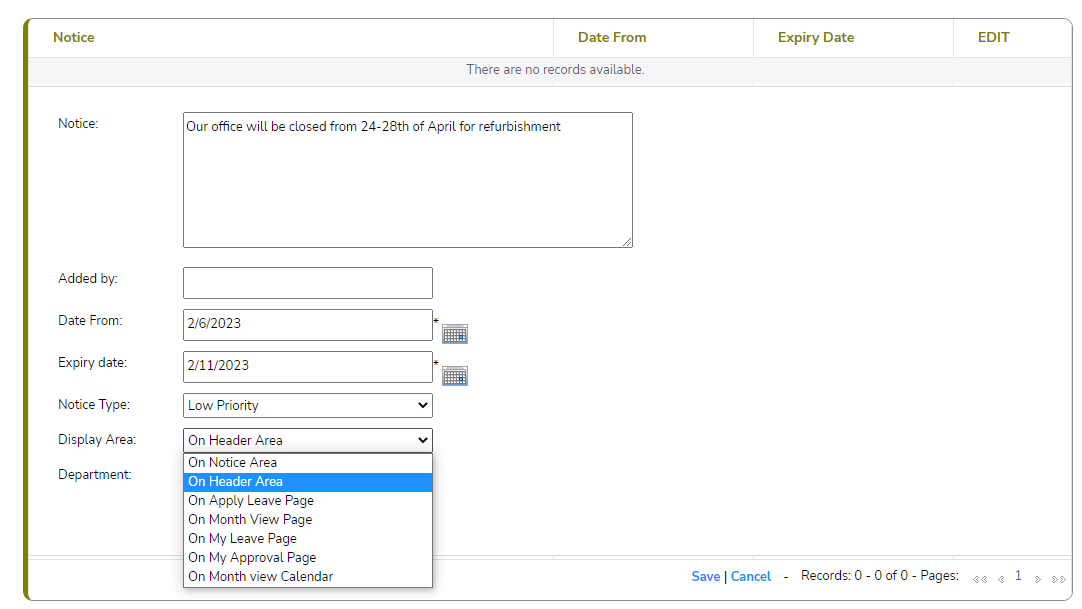Choose On Month View Page option

[x=308, y=519]
